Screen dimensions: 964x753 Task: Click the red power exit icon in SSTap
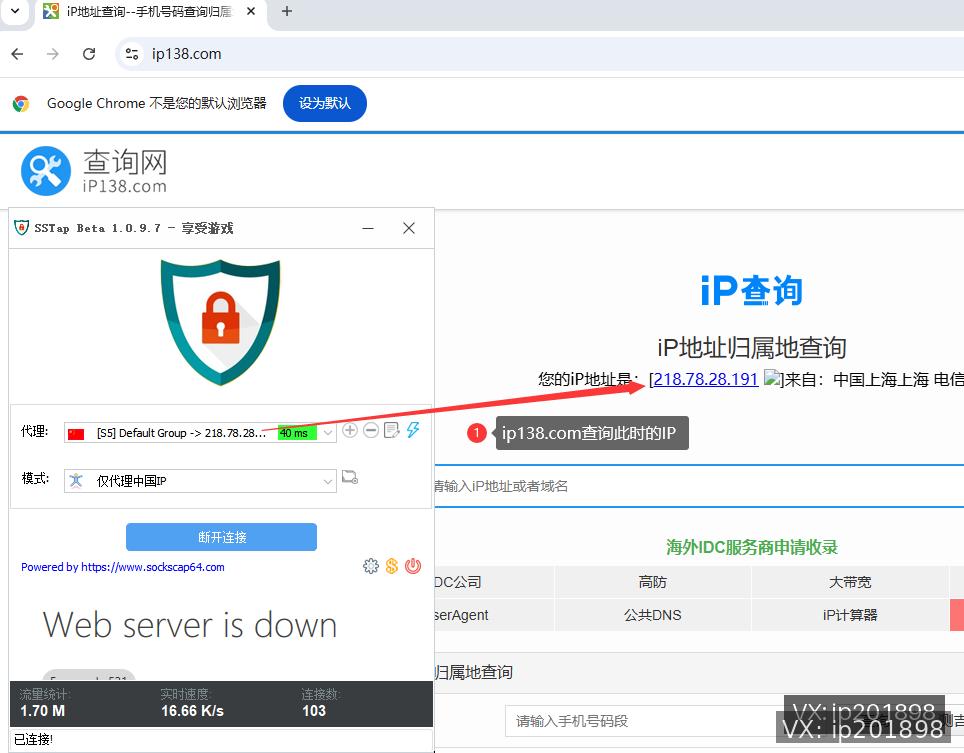413,566
